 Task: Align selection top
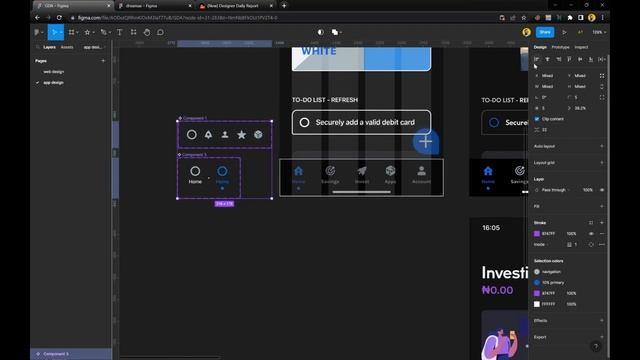[x=569, y=60]
